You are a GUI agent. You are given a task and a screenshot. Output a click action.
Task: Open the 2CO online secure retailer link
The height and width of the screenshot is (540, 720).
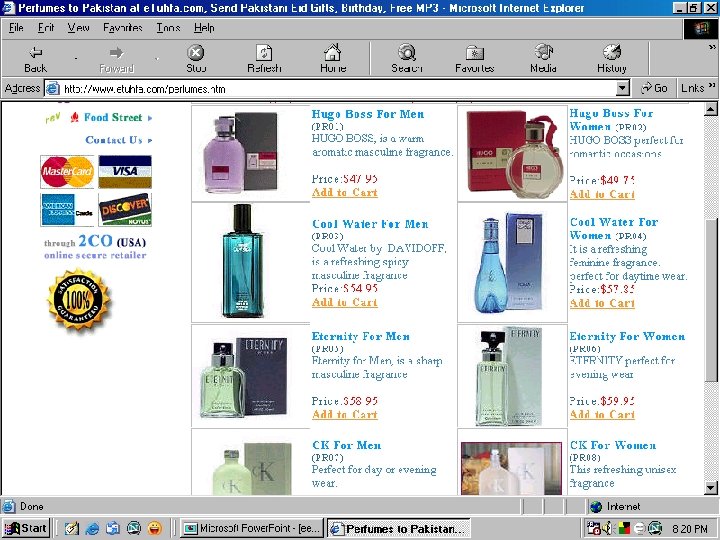[x=95, y=248]
